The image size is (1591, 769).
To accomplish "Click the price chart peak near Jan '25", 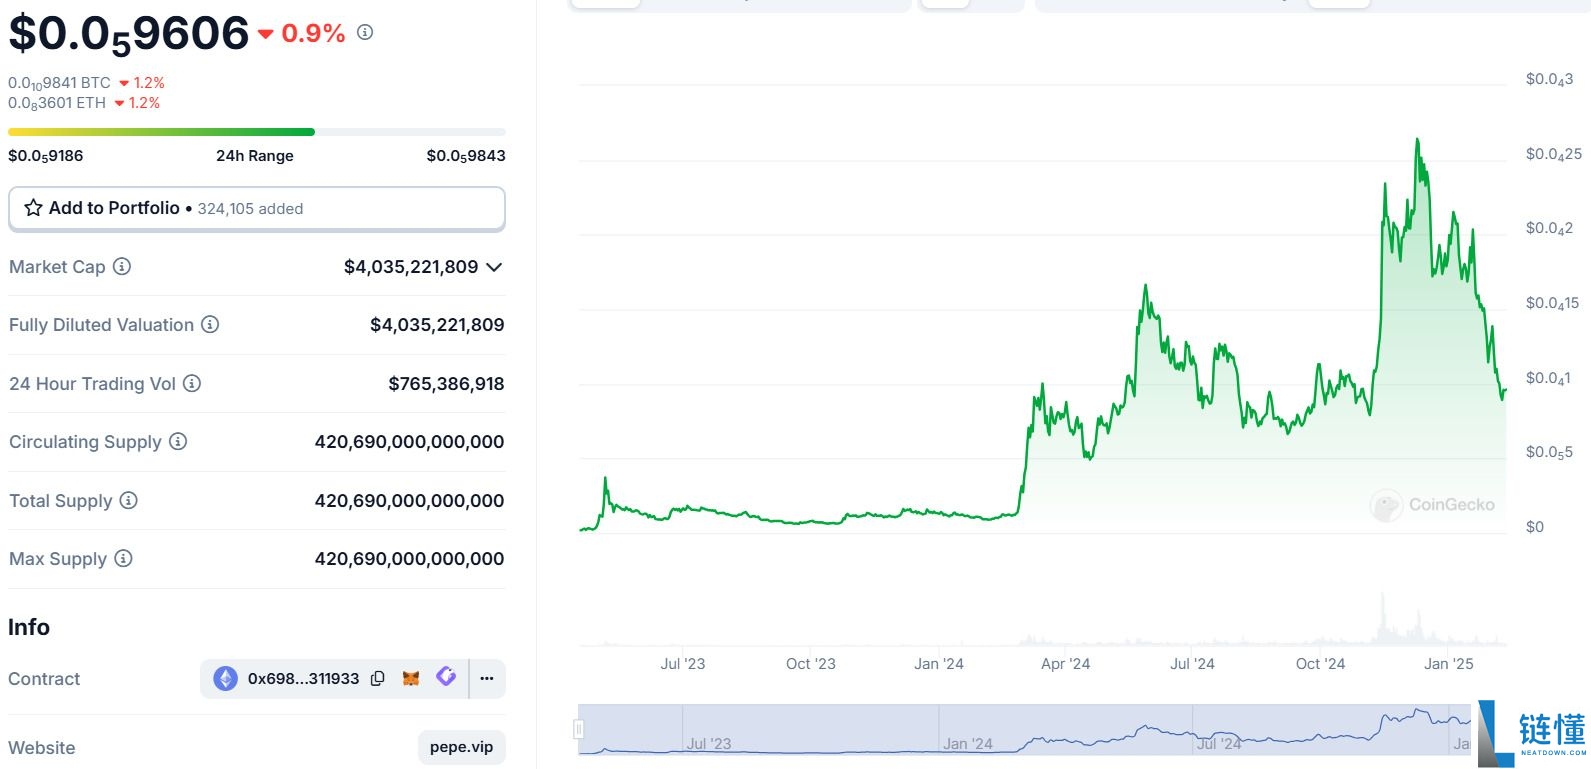I will click(x=1417, y=141).
